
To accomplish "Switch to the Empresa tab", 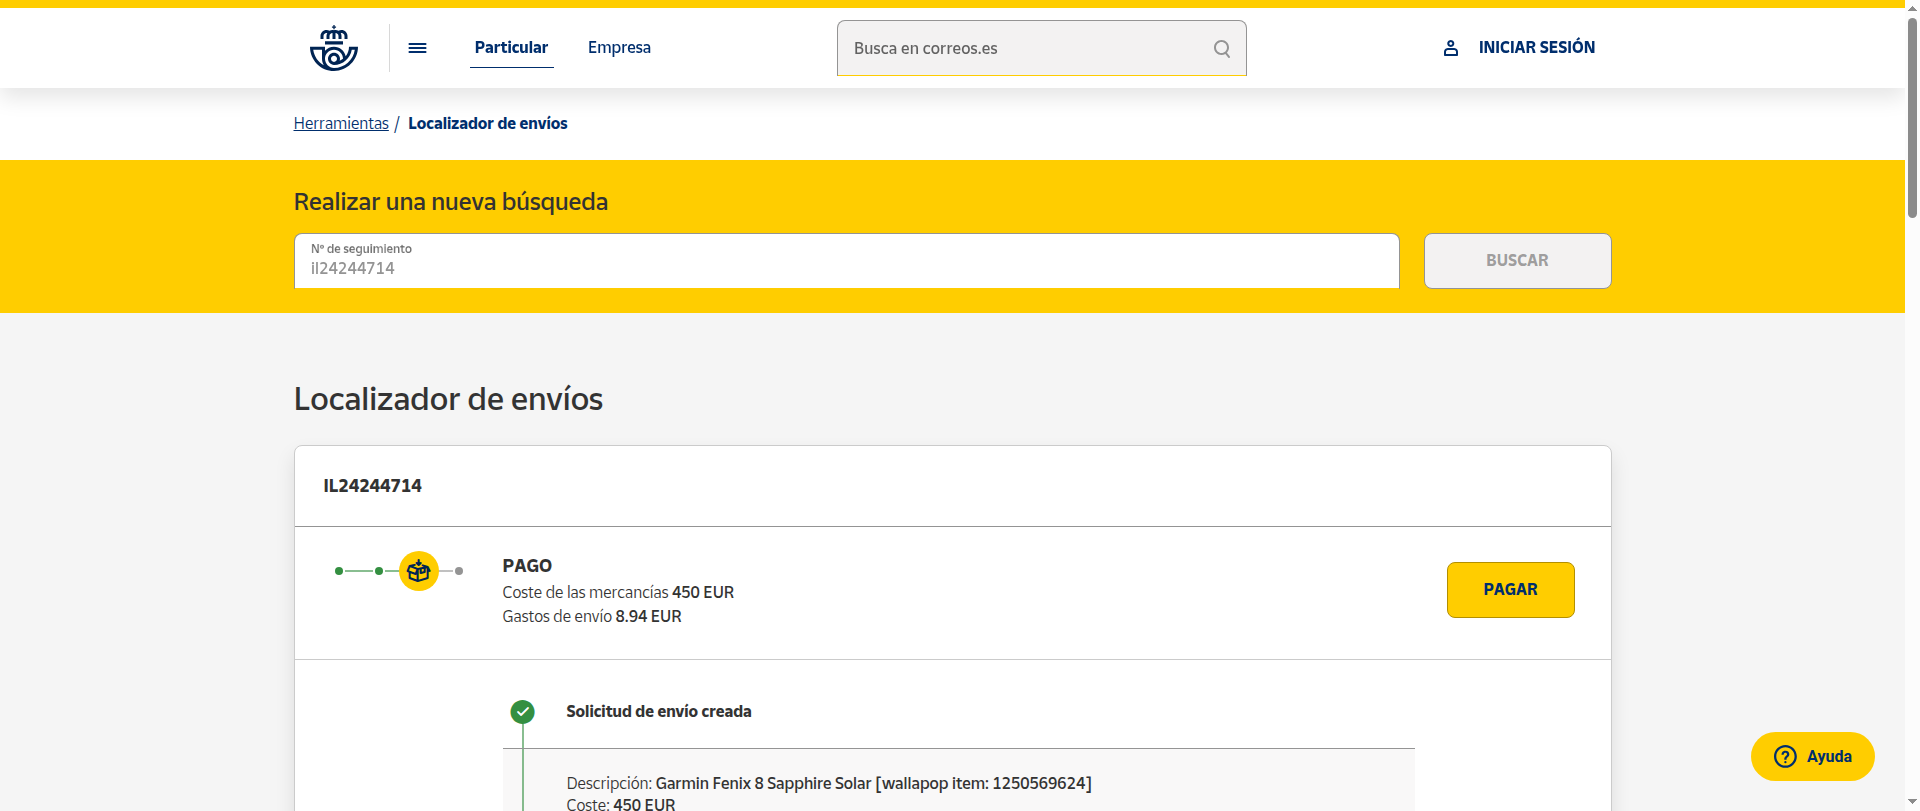I will tap(619, 48).
